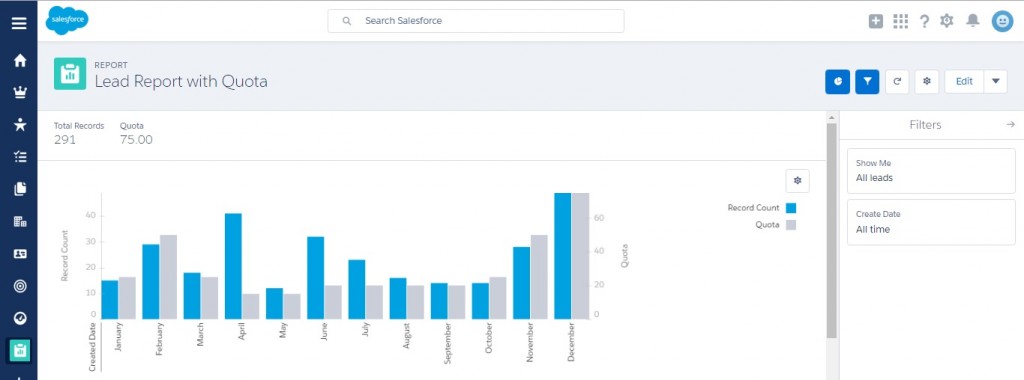Open the App Launcher grid icon
1024x380 pixels.
point(901,22)
